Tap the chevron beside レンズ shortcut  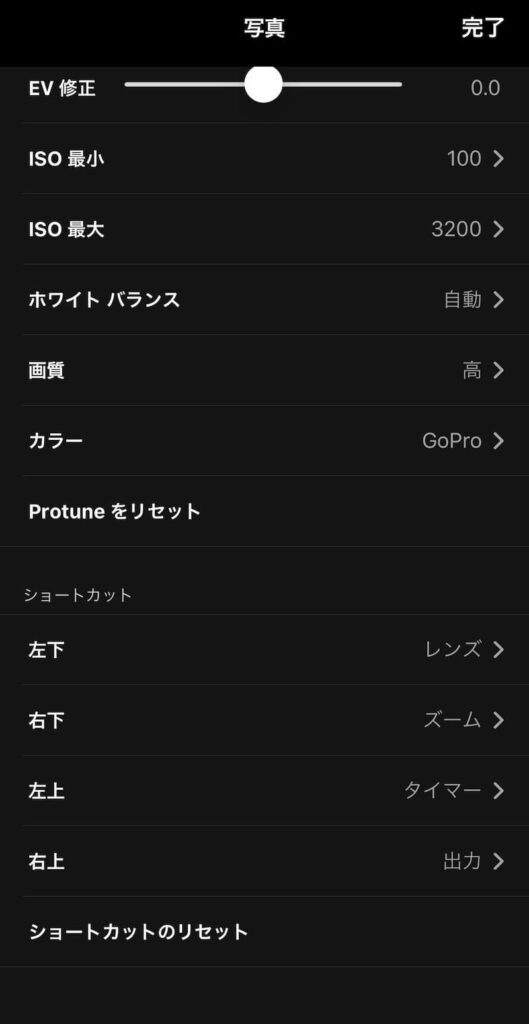coord(498,650)
